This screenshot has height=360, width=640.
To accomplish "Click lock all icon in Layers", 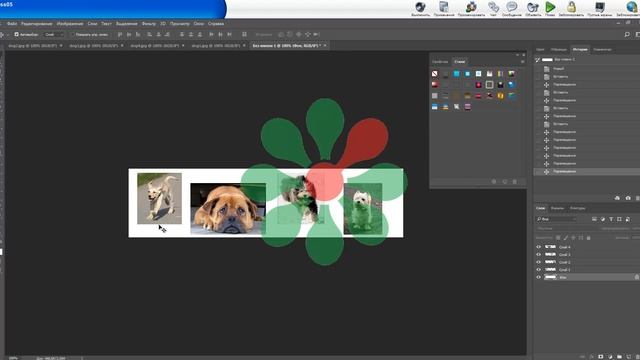I will pos(588,238).
